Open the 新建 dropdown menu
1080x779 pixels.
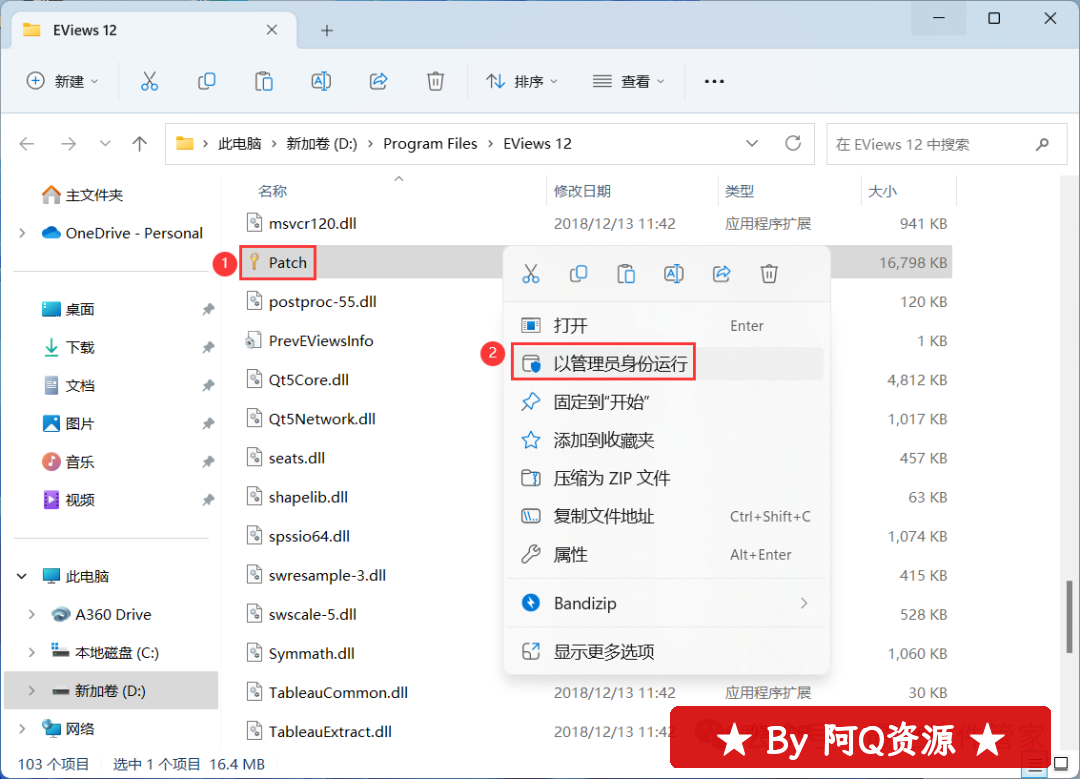(x=63, y=81)
